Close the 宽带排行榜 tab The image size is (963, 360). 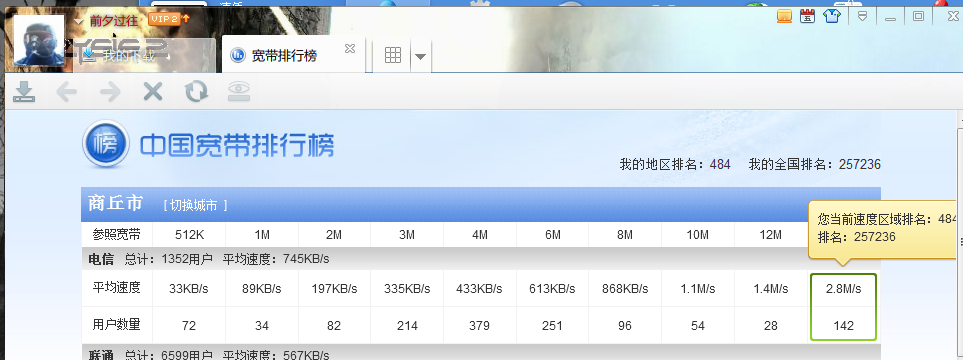click(x=349, y=49)
